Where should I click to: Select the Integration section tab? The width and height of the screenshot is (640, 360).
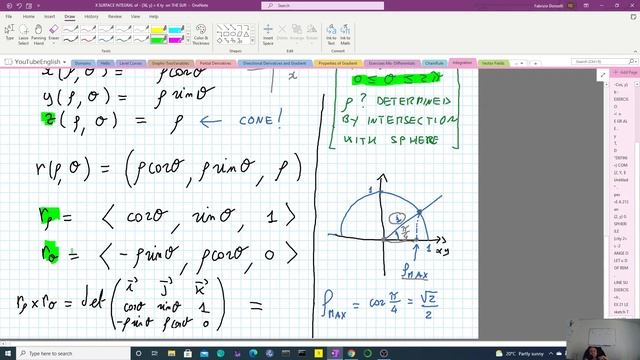[x=462, y=63]
